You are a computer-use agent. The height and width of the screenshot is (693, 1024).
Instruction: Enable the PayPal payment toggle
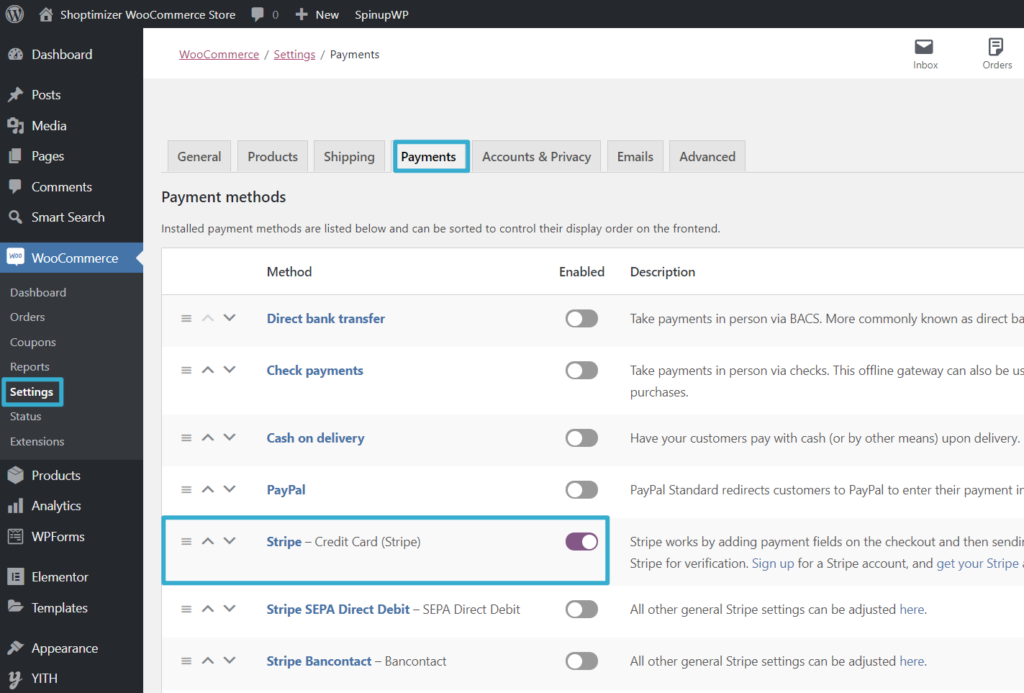coord(581,490)
